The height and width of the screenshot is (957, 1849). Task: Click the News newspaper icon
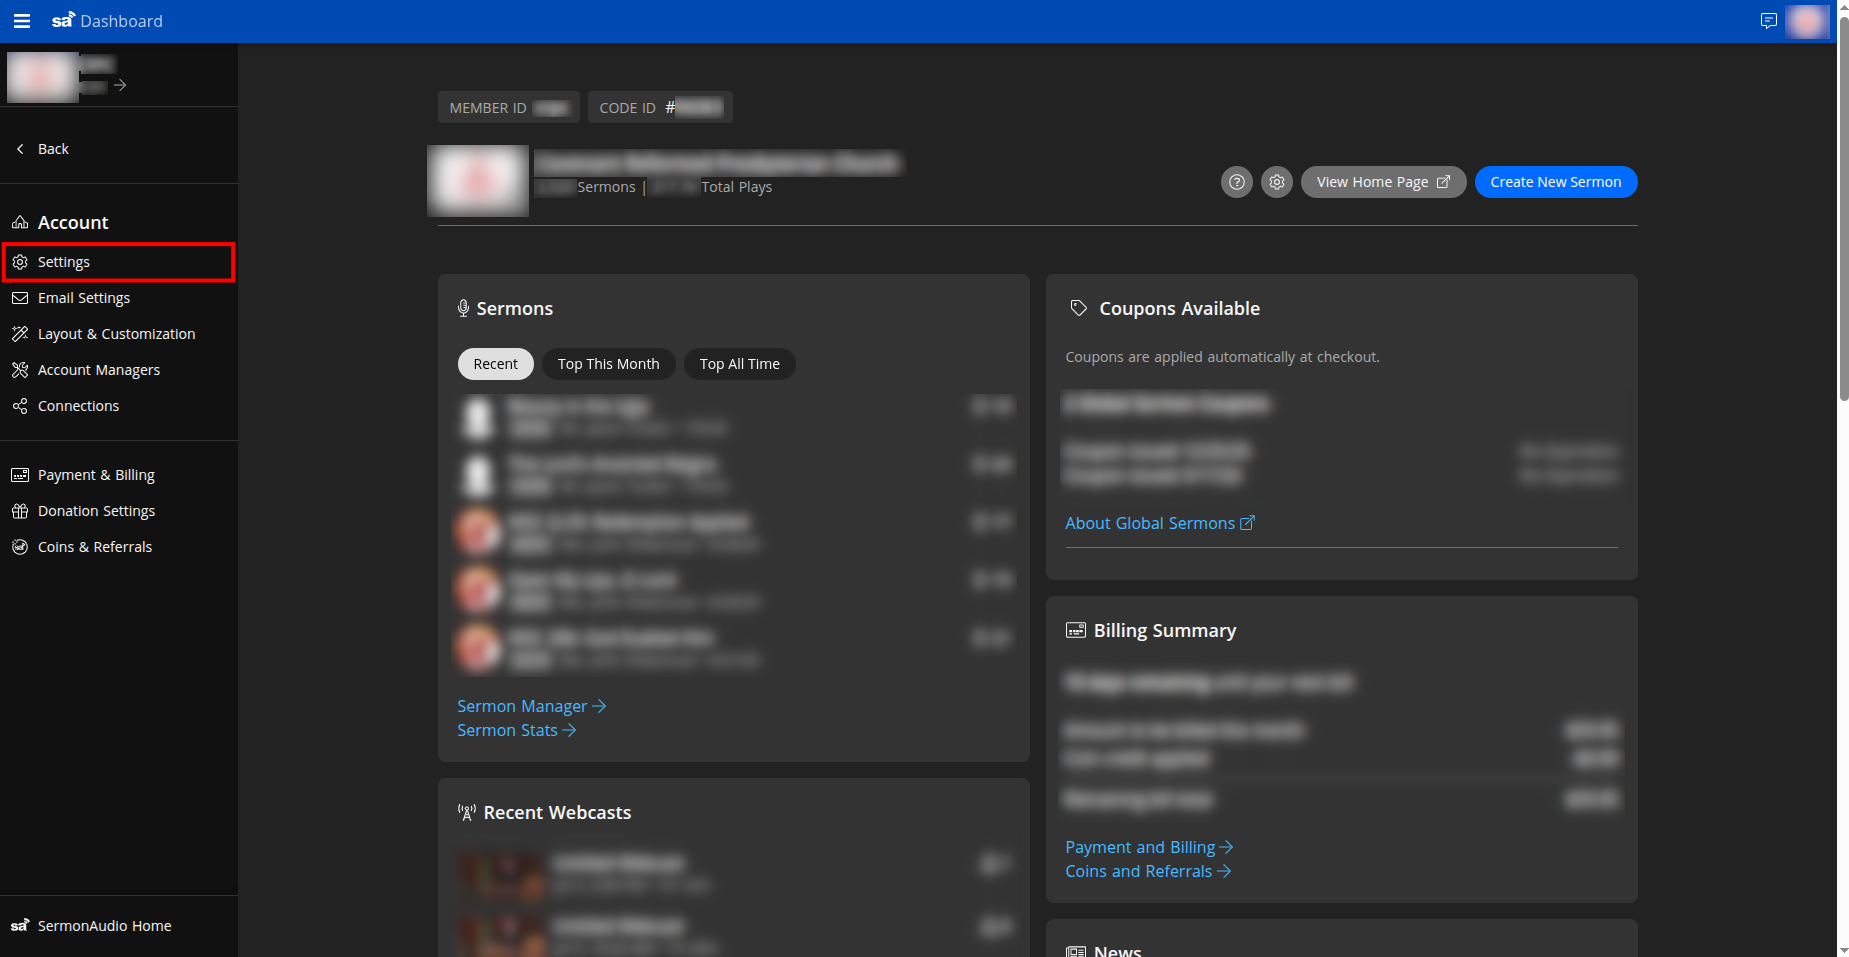point(1076,951)
